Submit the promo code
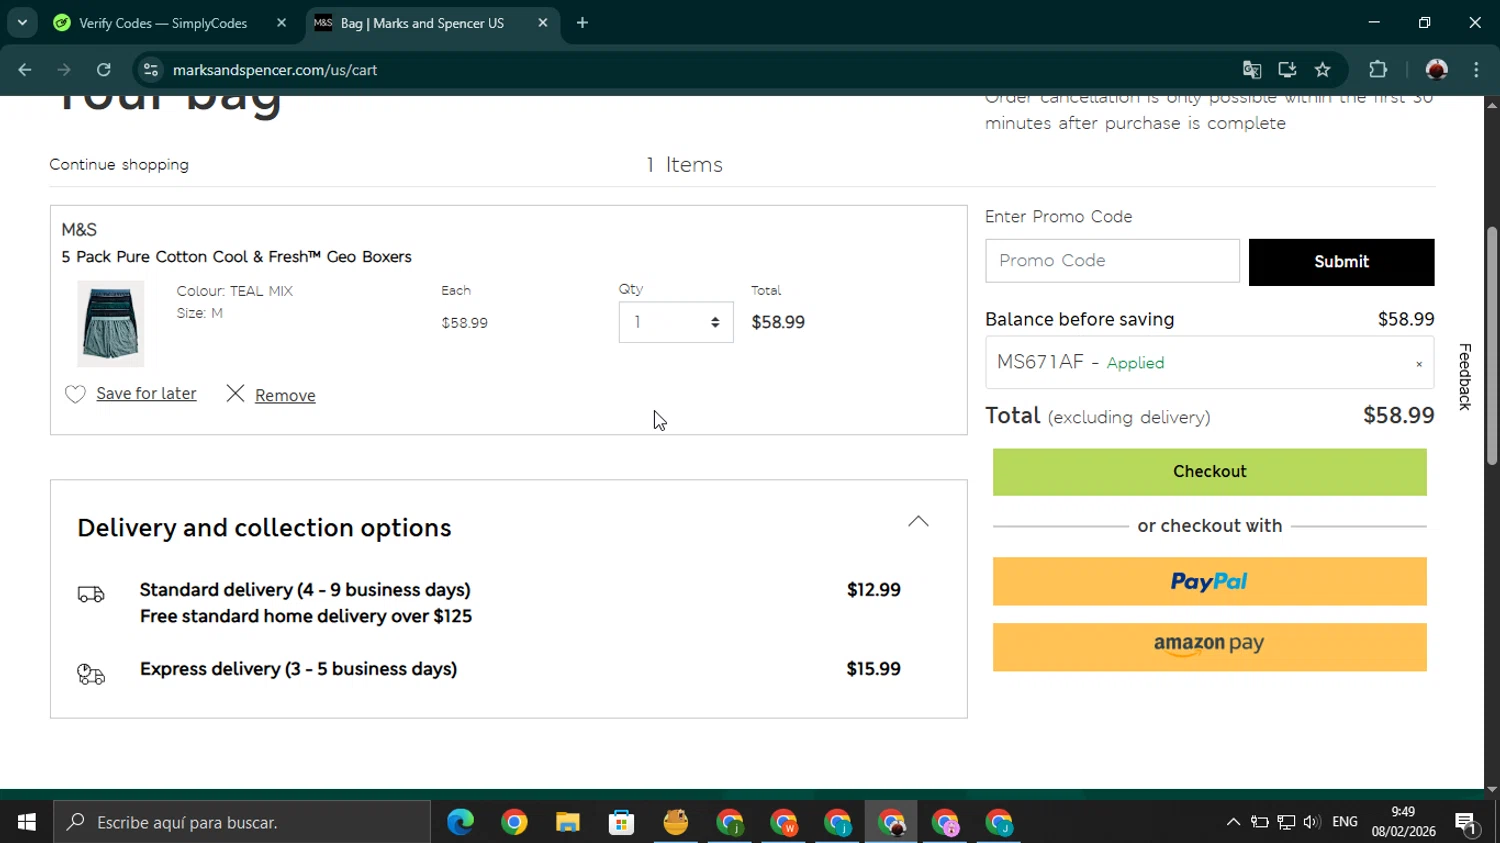 [x=1340, y=262]
